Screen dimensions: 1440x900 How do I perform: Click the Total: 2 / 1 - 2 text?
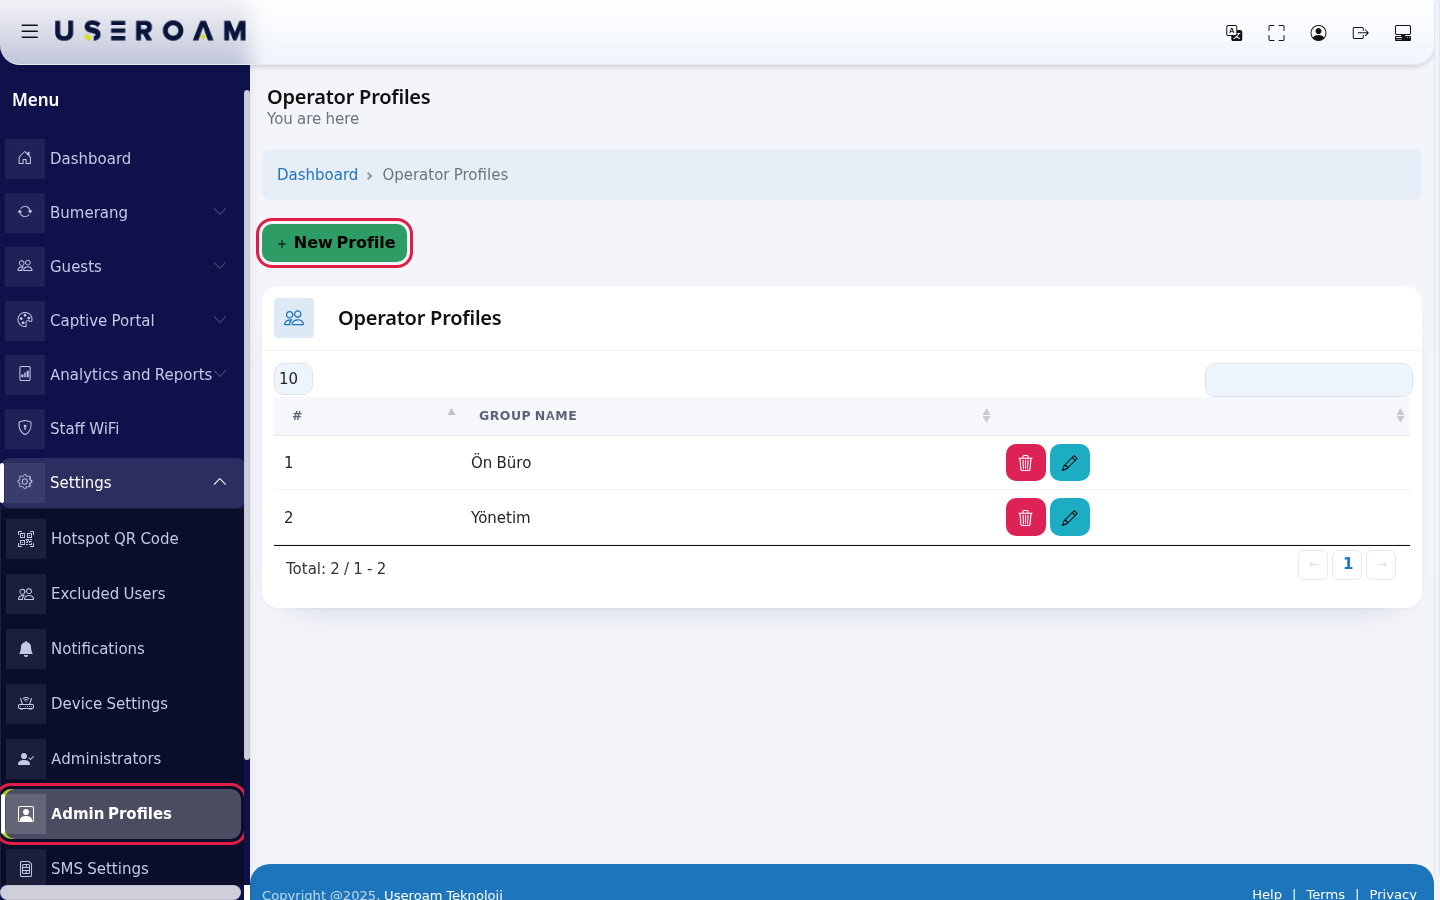336,568
